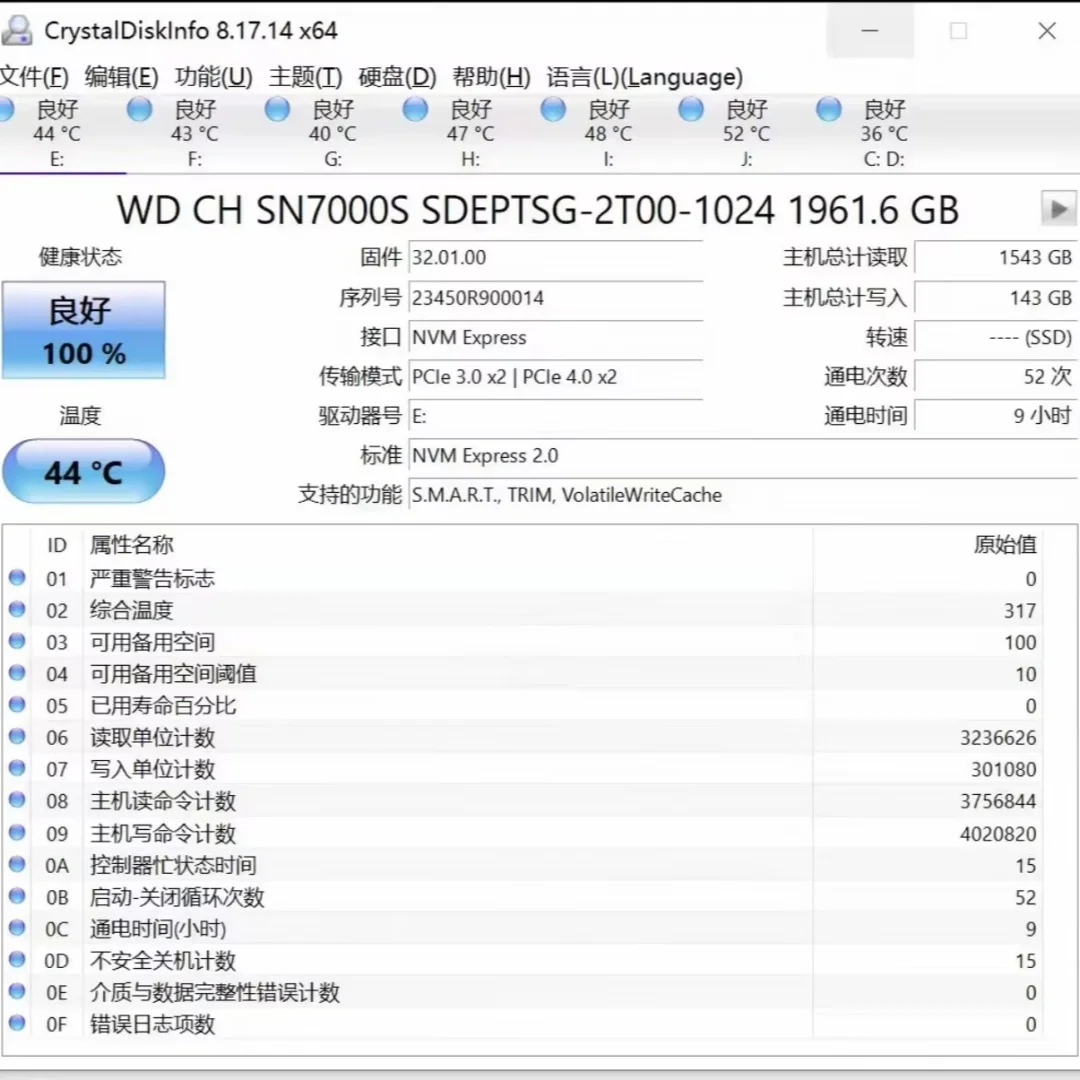Image resolution: width=1080 pixels, height=1080 pixels.
Task: Open the 语言(L)(Language) menu
Action: (645, 76)
